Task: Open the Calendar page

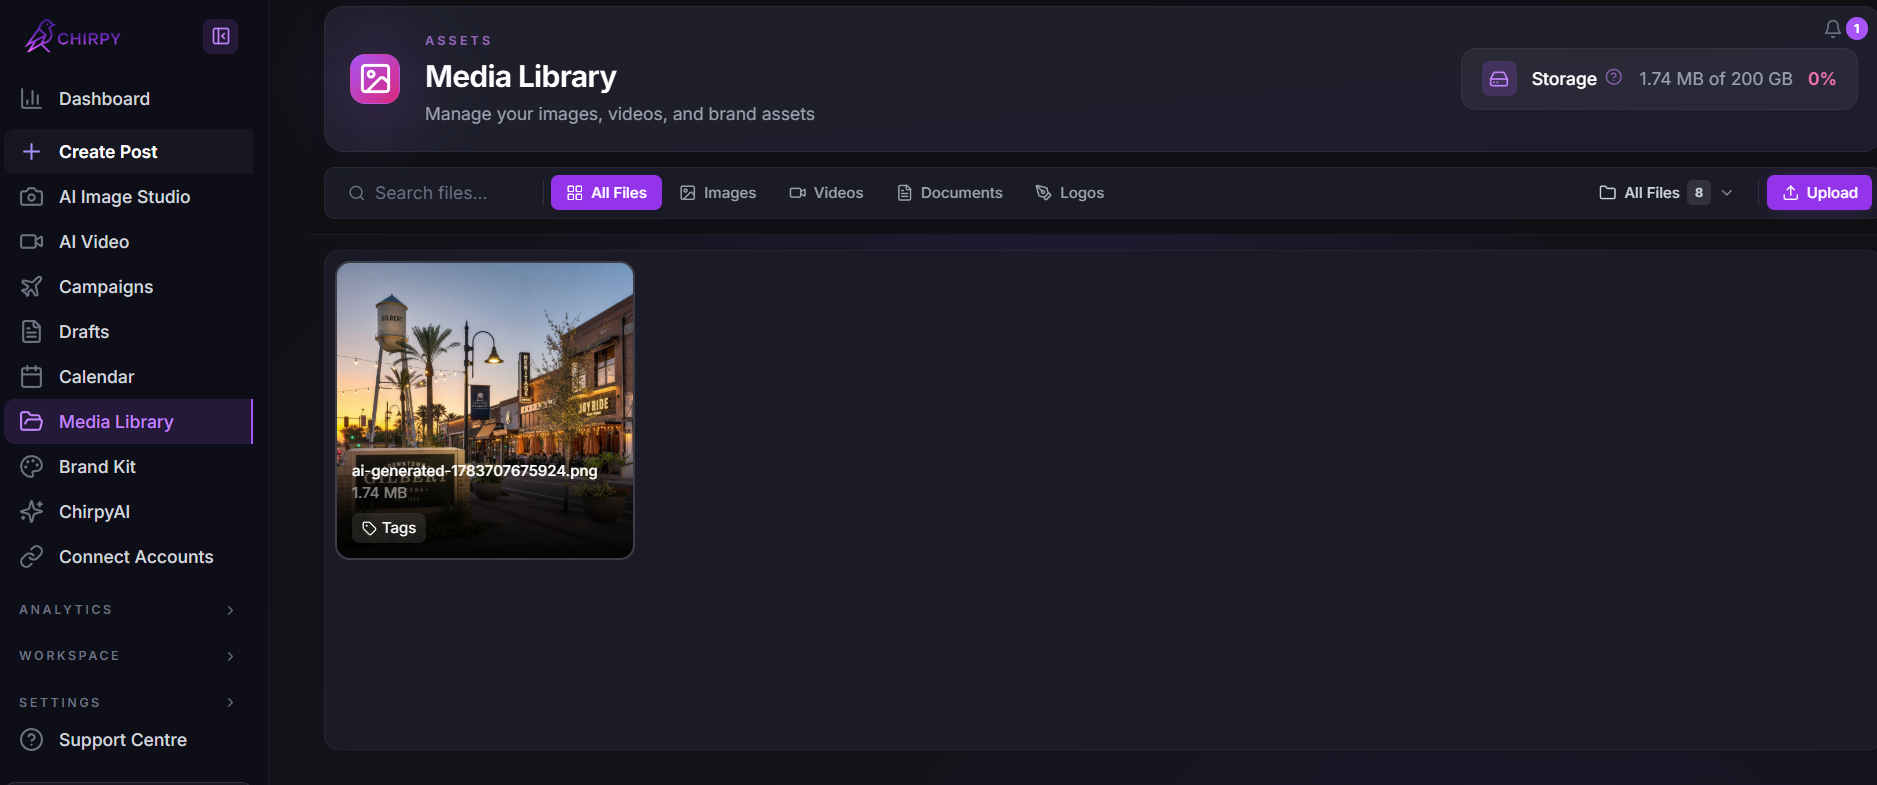Action: [x=128, y=377]
